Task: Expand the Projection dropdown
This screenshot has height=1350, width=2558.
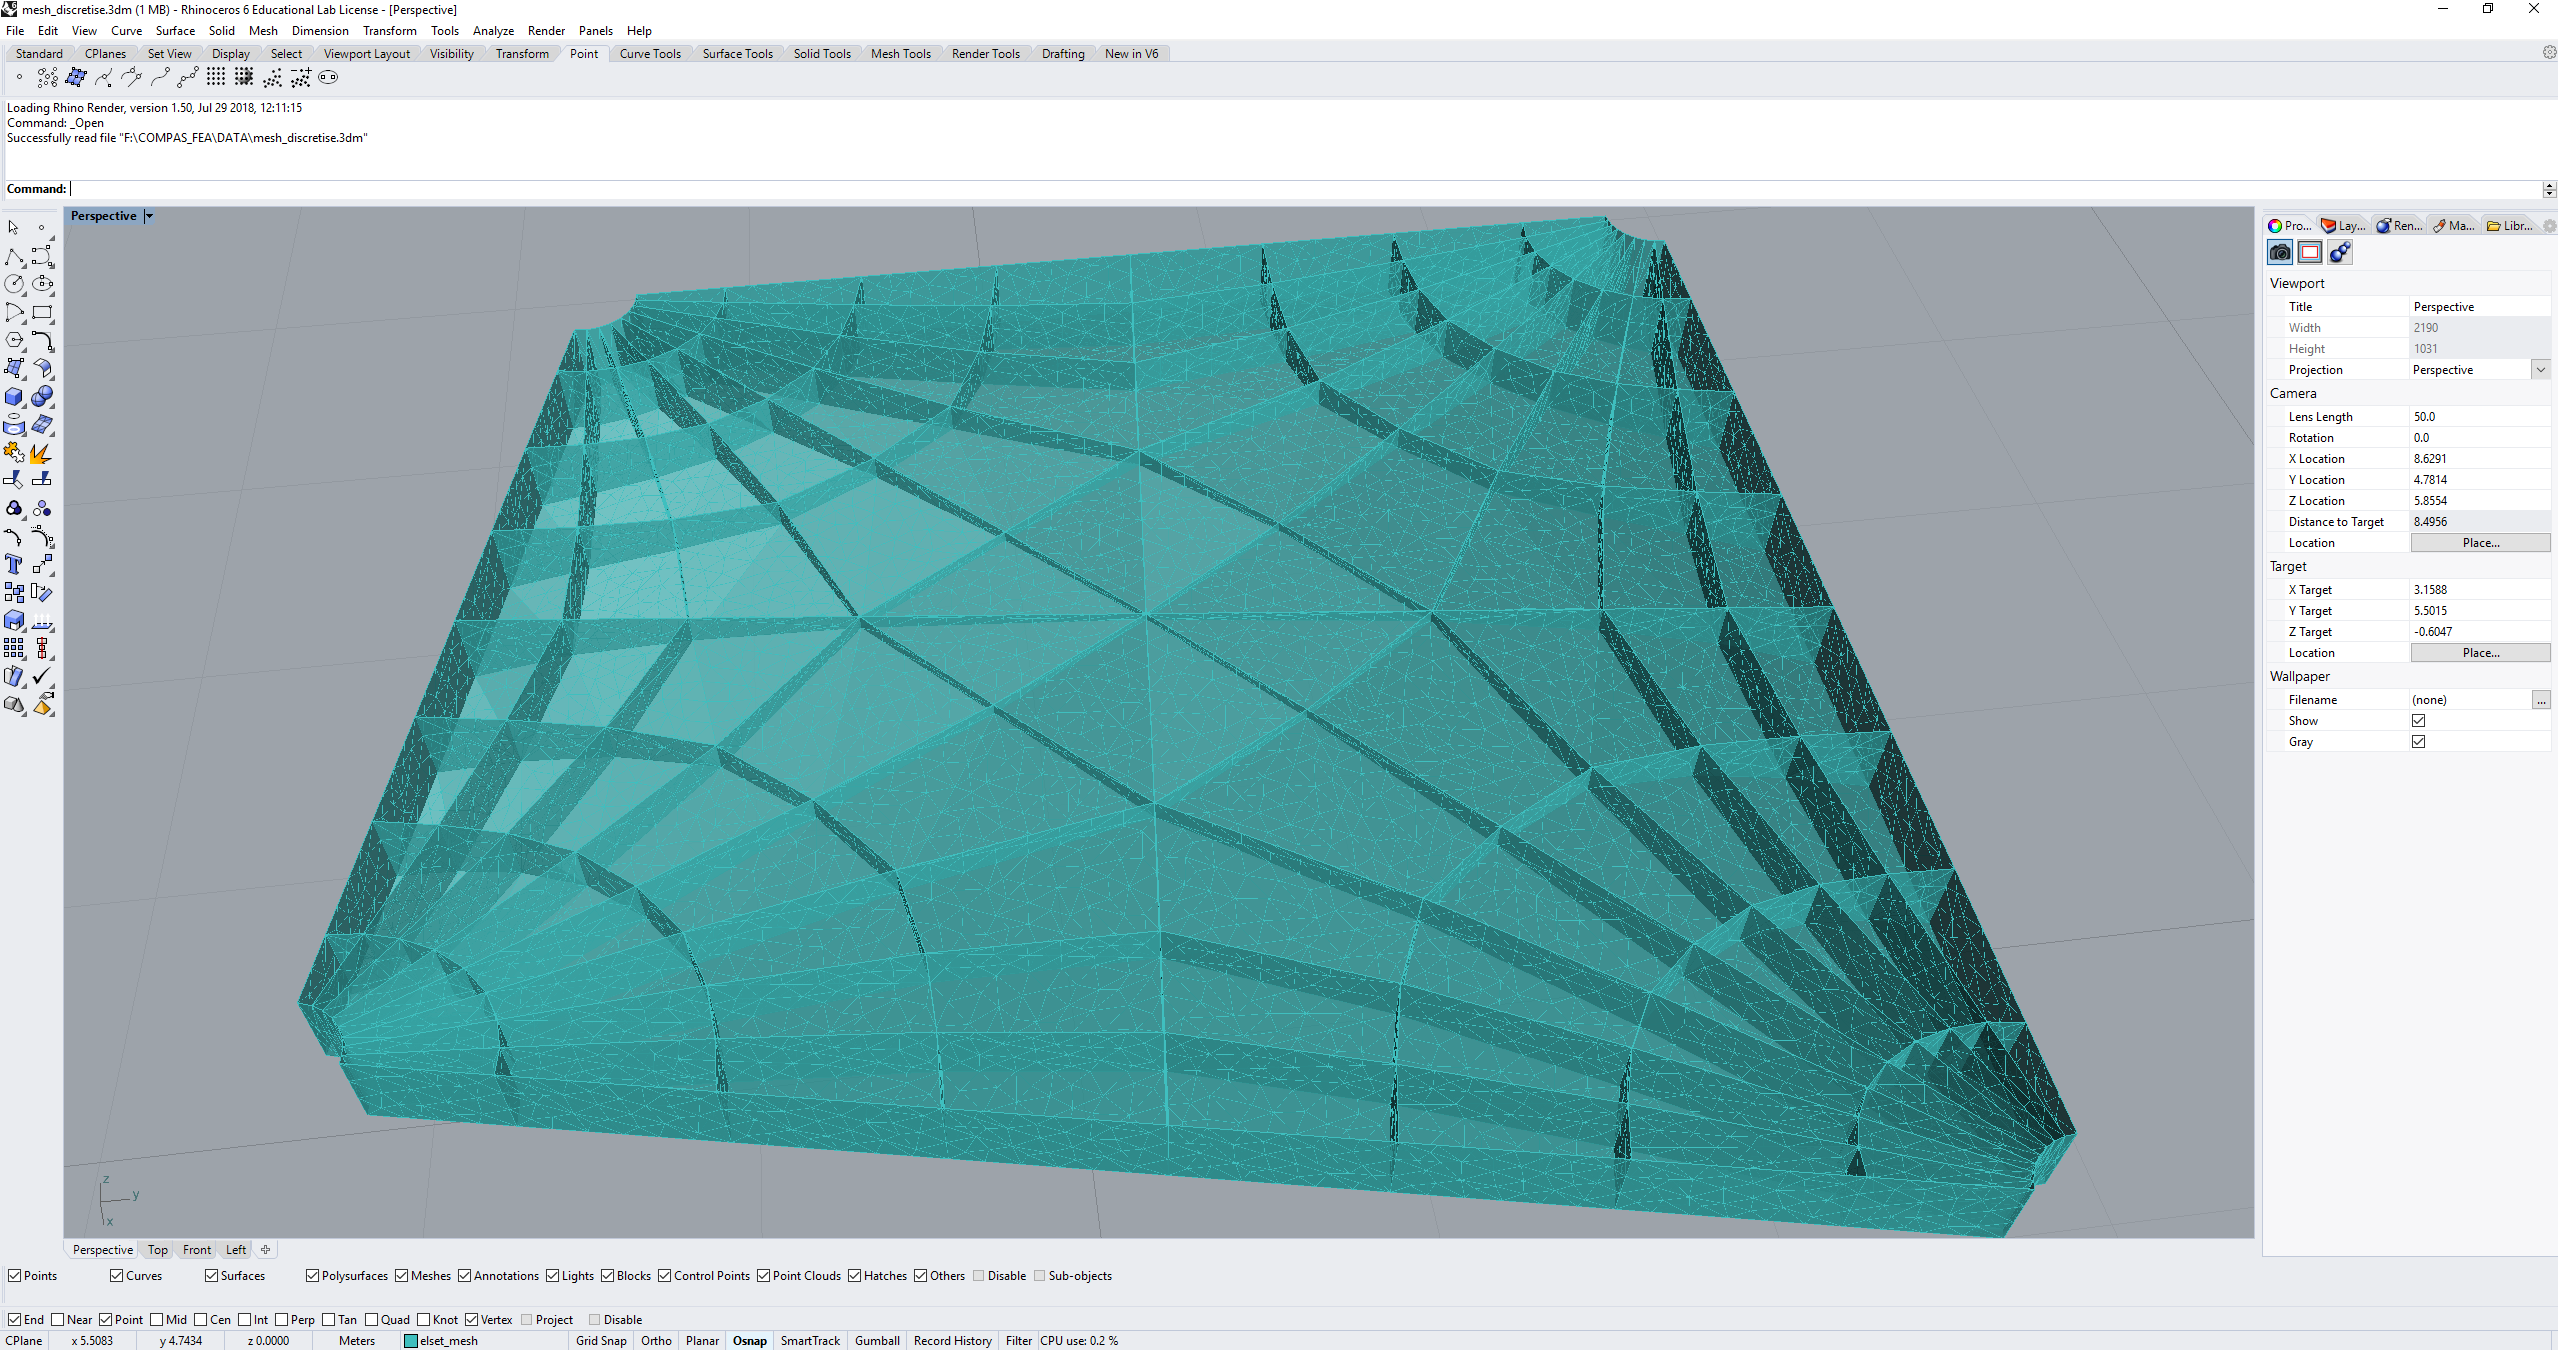Action: (x=2540, y=370)
